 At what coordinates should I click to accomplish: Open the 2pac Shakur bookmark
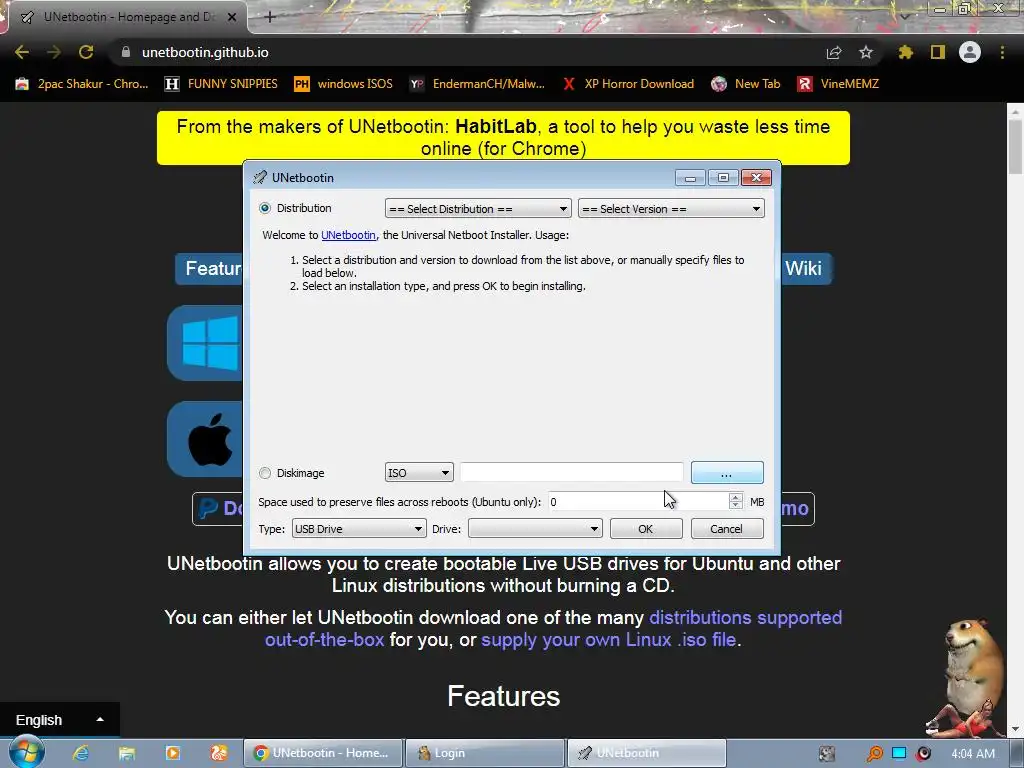pyautogui.click(x=82, y=84)
